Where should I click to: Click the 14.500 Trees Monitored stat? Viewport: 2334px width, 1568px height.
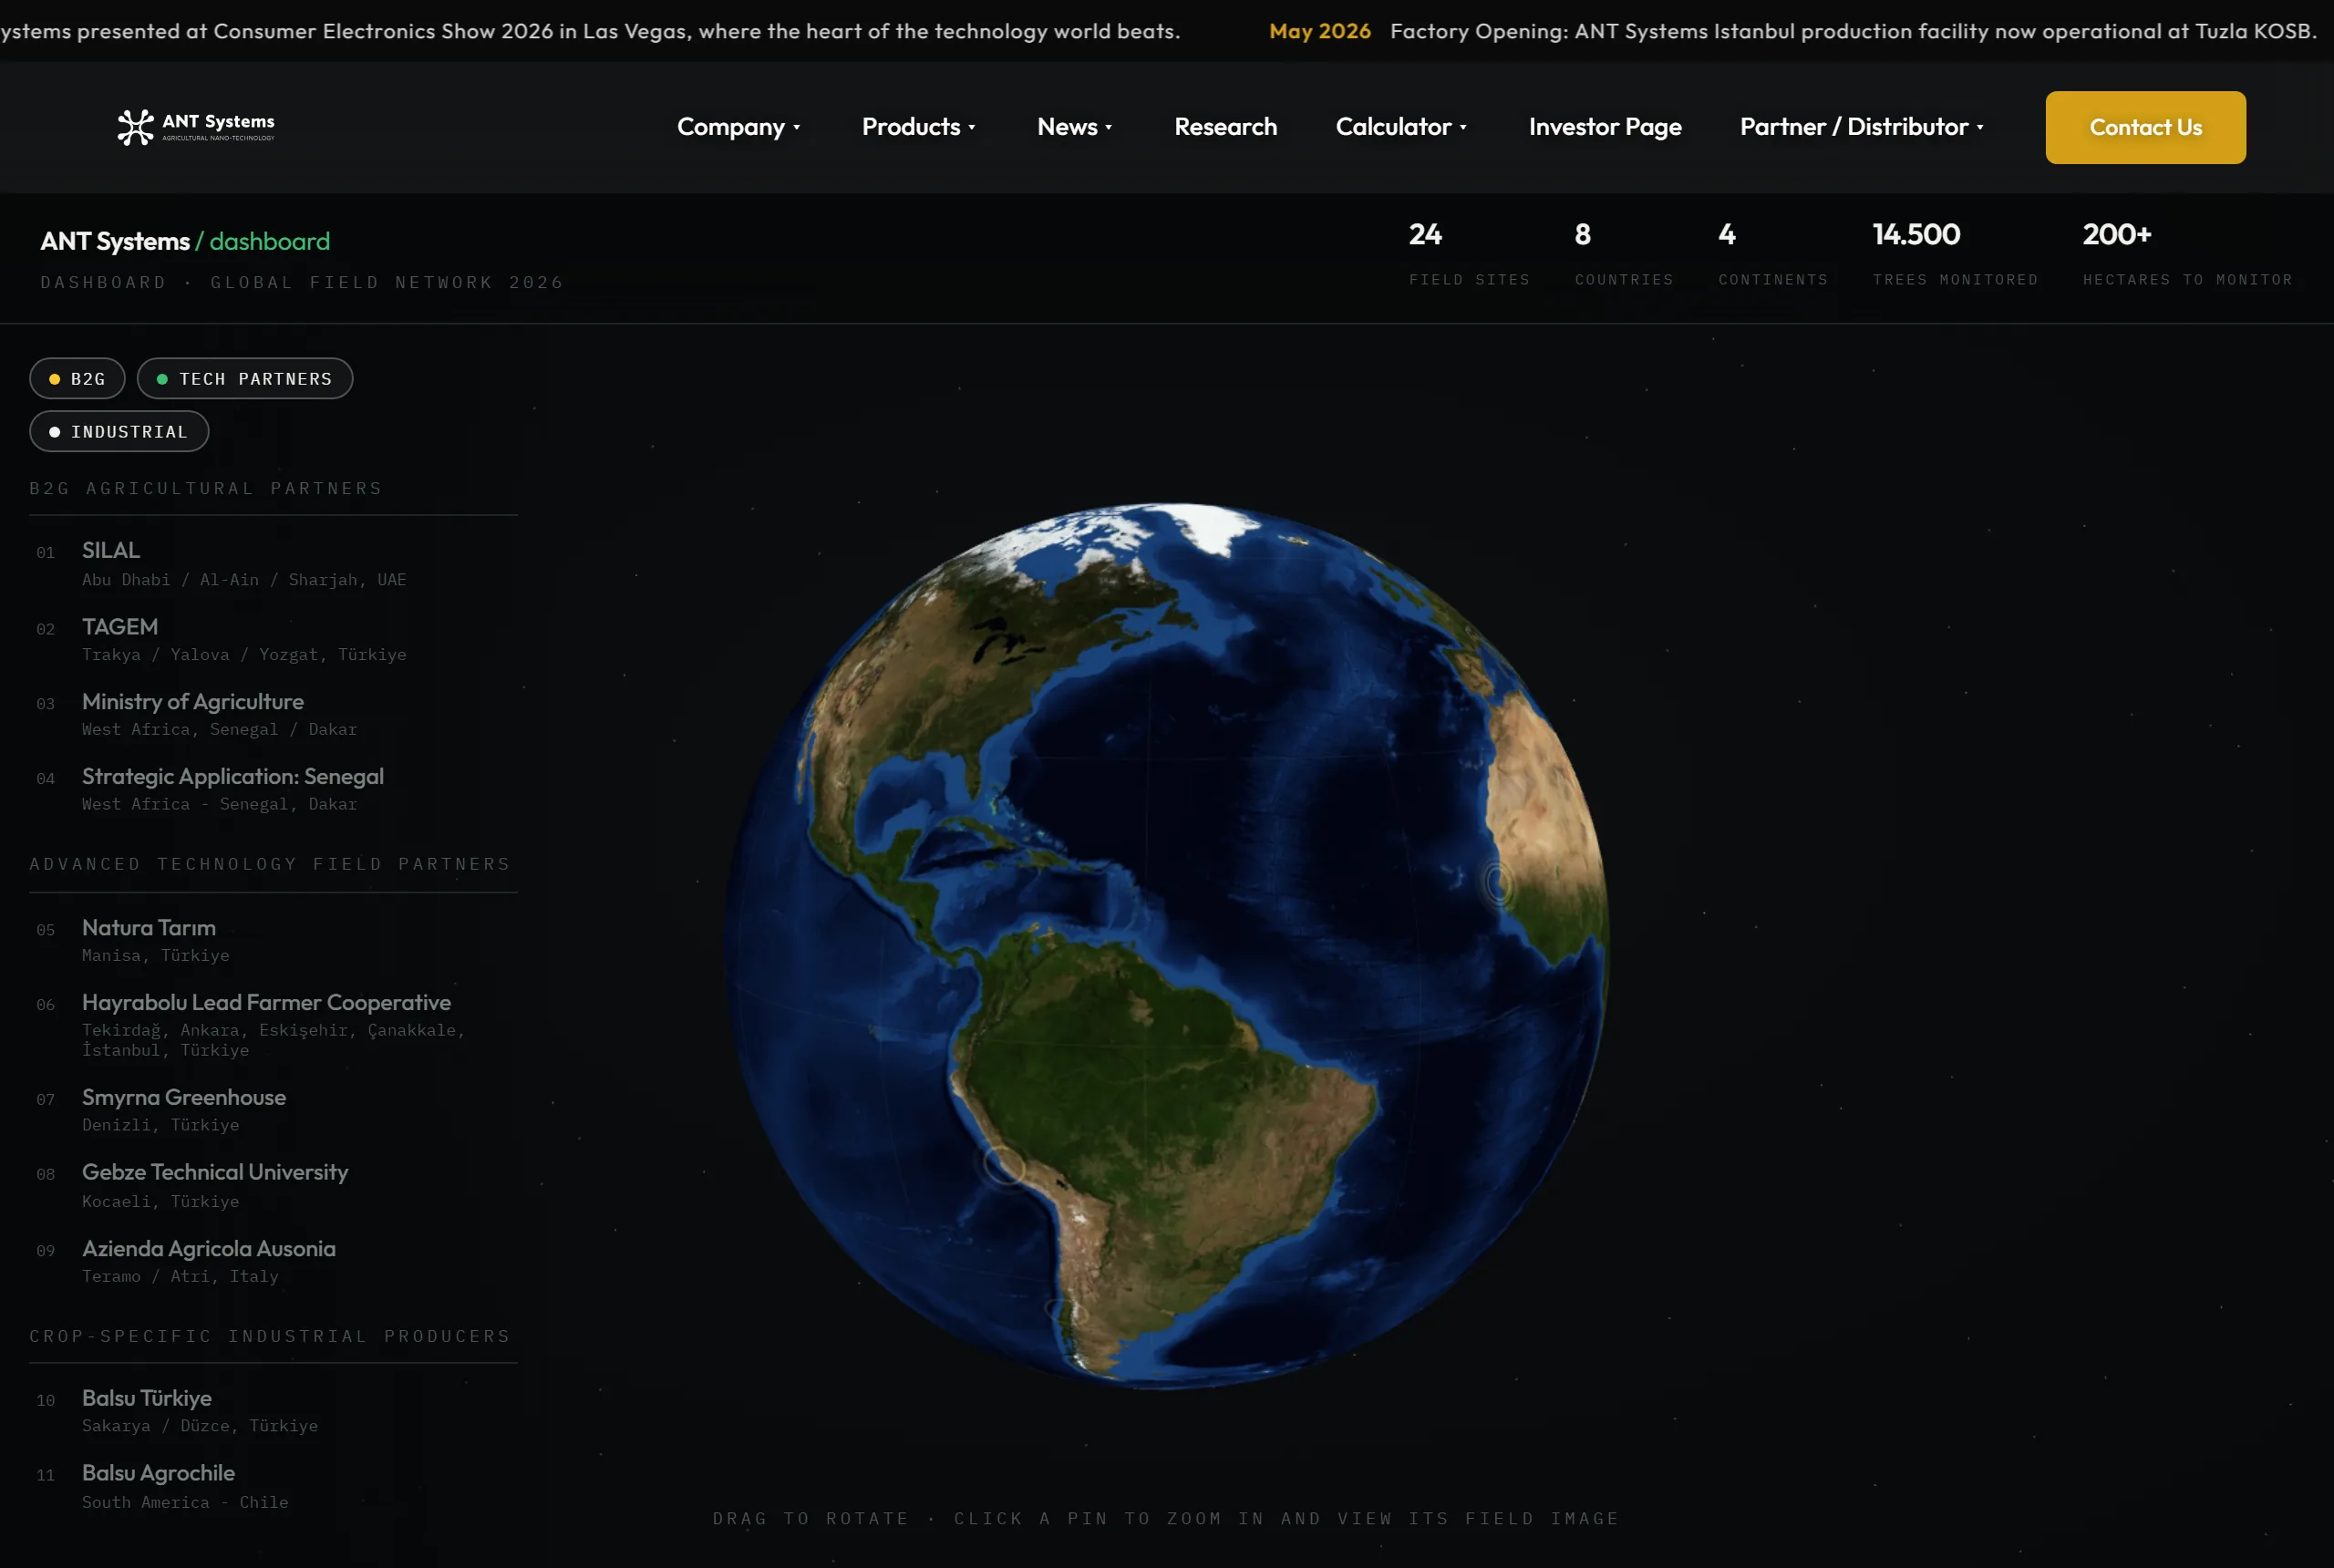1955,254
